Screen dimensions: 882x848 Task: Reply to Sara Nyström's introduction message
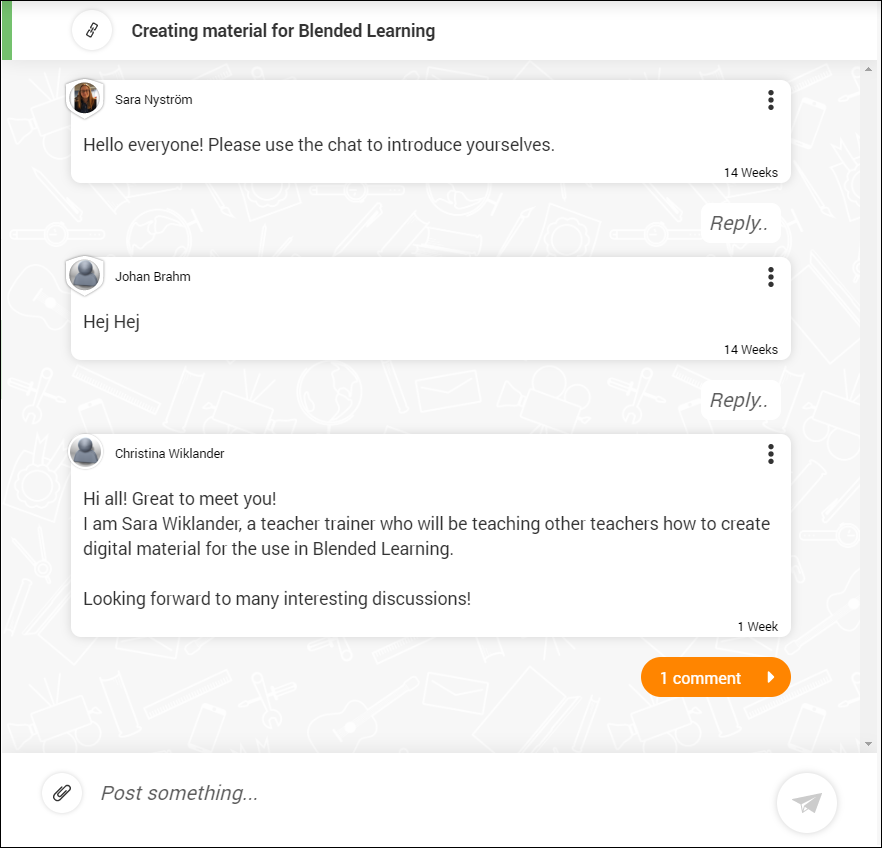[x=739, y=222]
